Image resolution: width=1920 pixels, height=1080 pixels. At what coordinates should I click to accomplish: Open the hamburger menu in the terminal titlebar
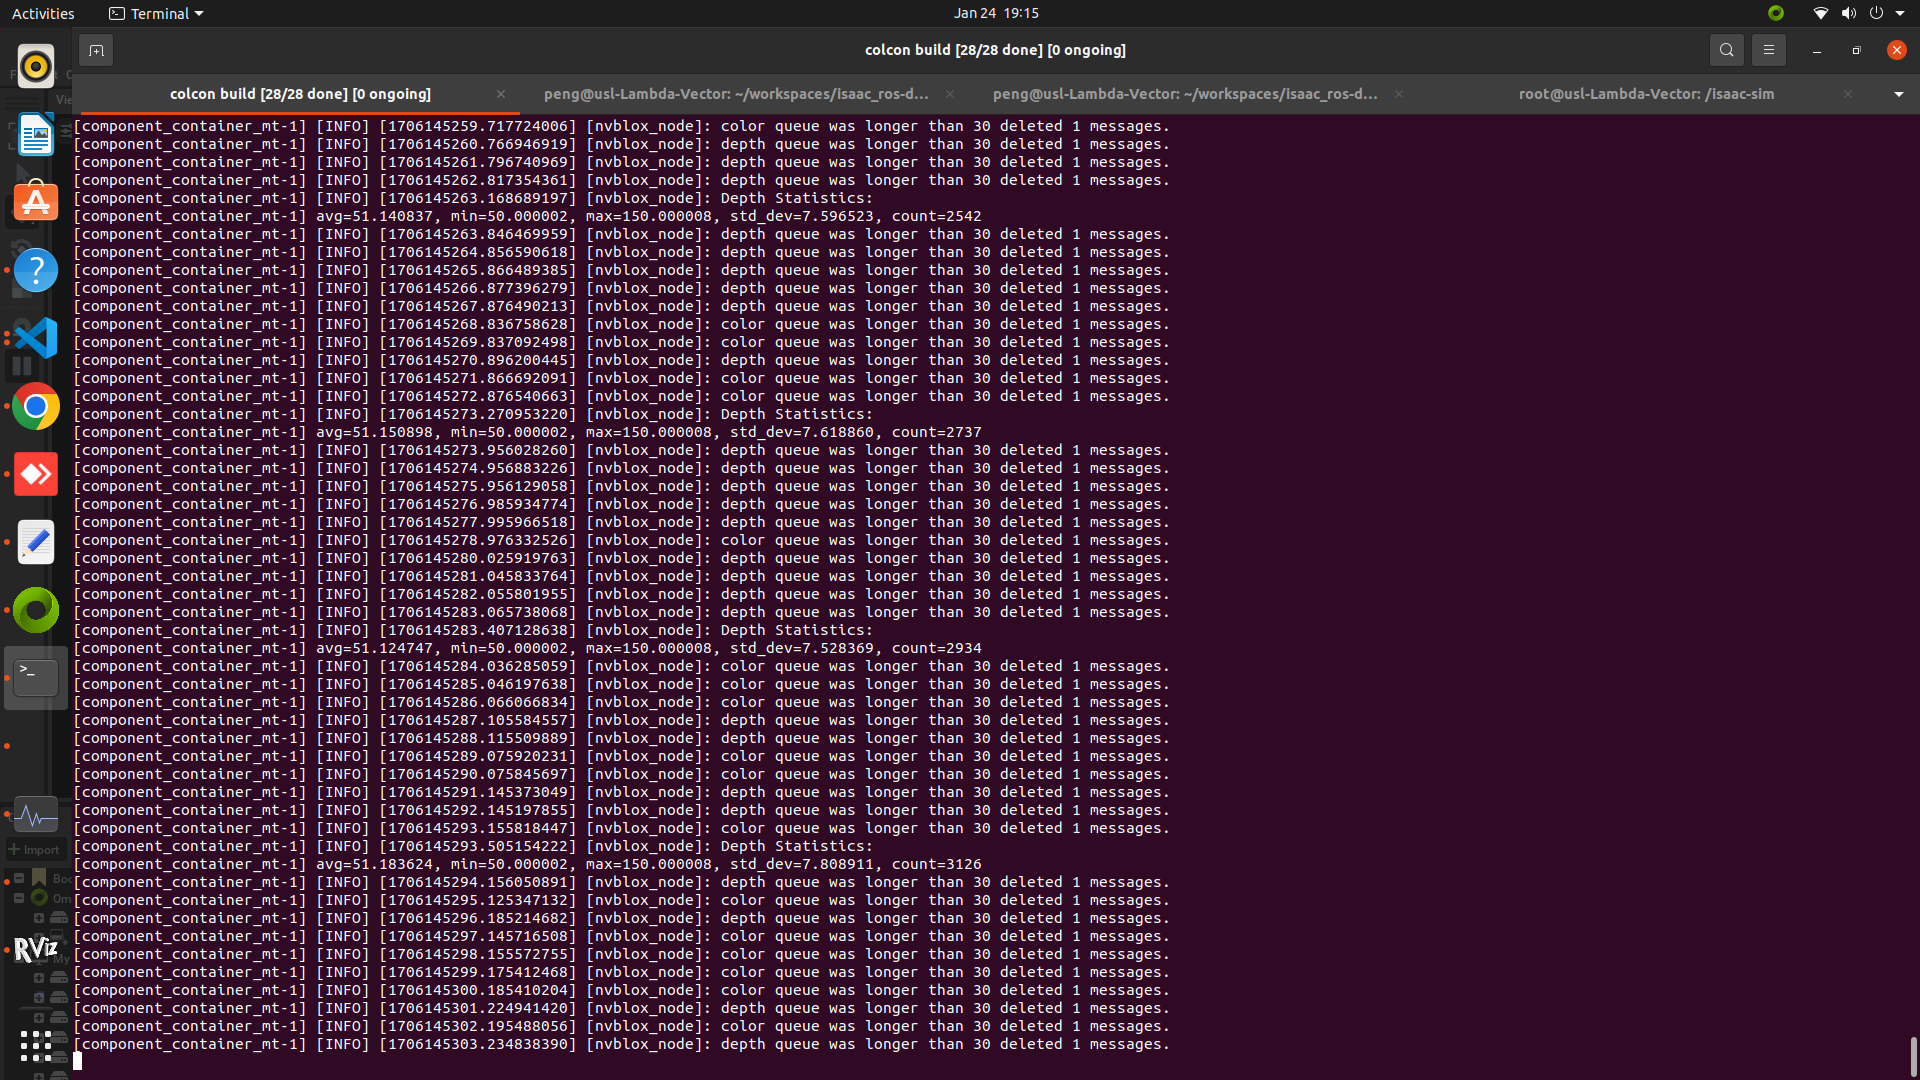1768,49
